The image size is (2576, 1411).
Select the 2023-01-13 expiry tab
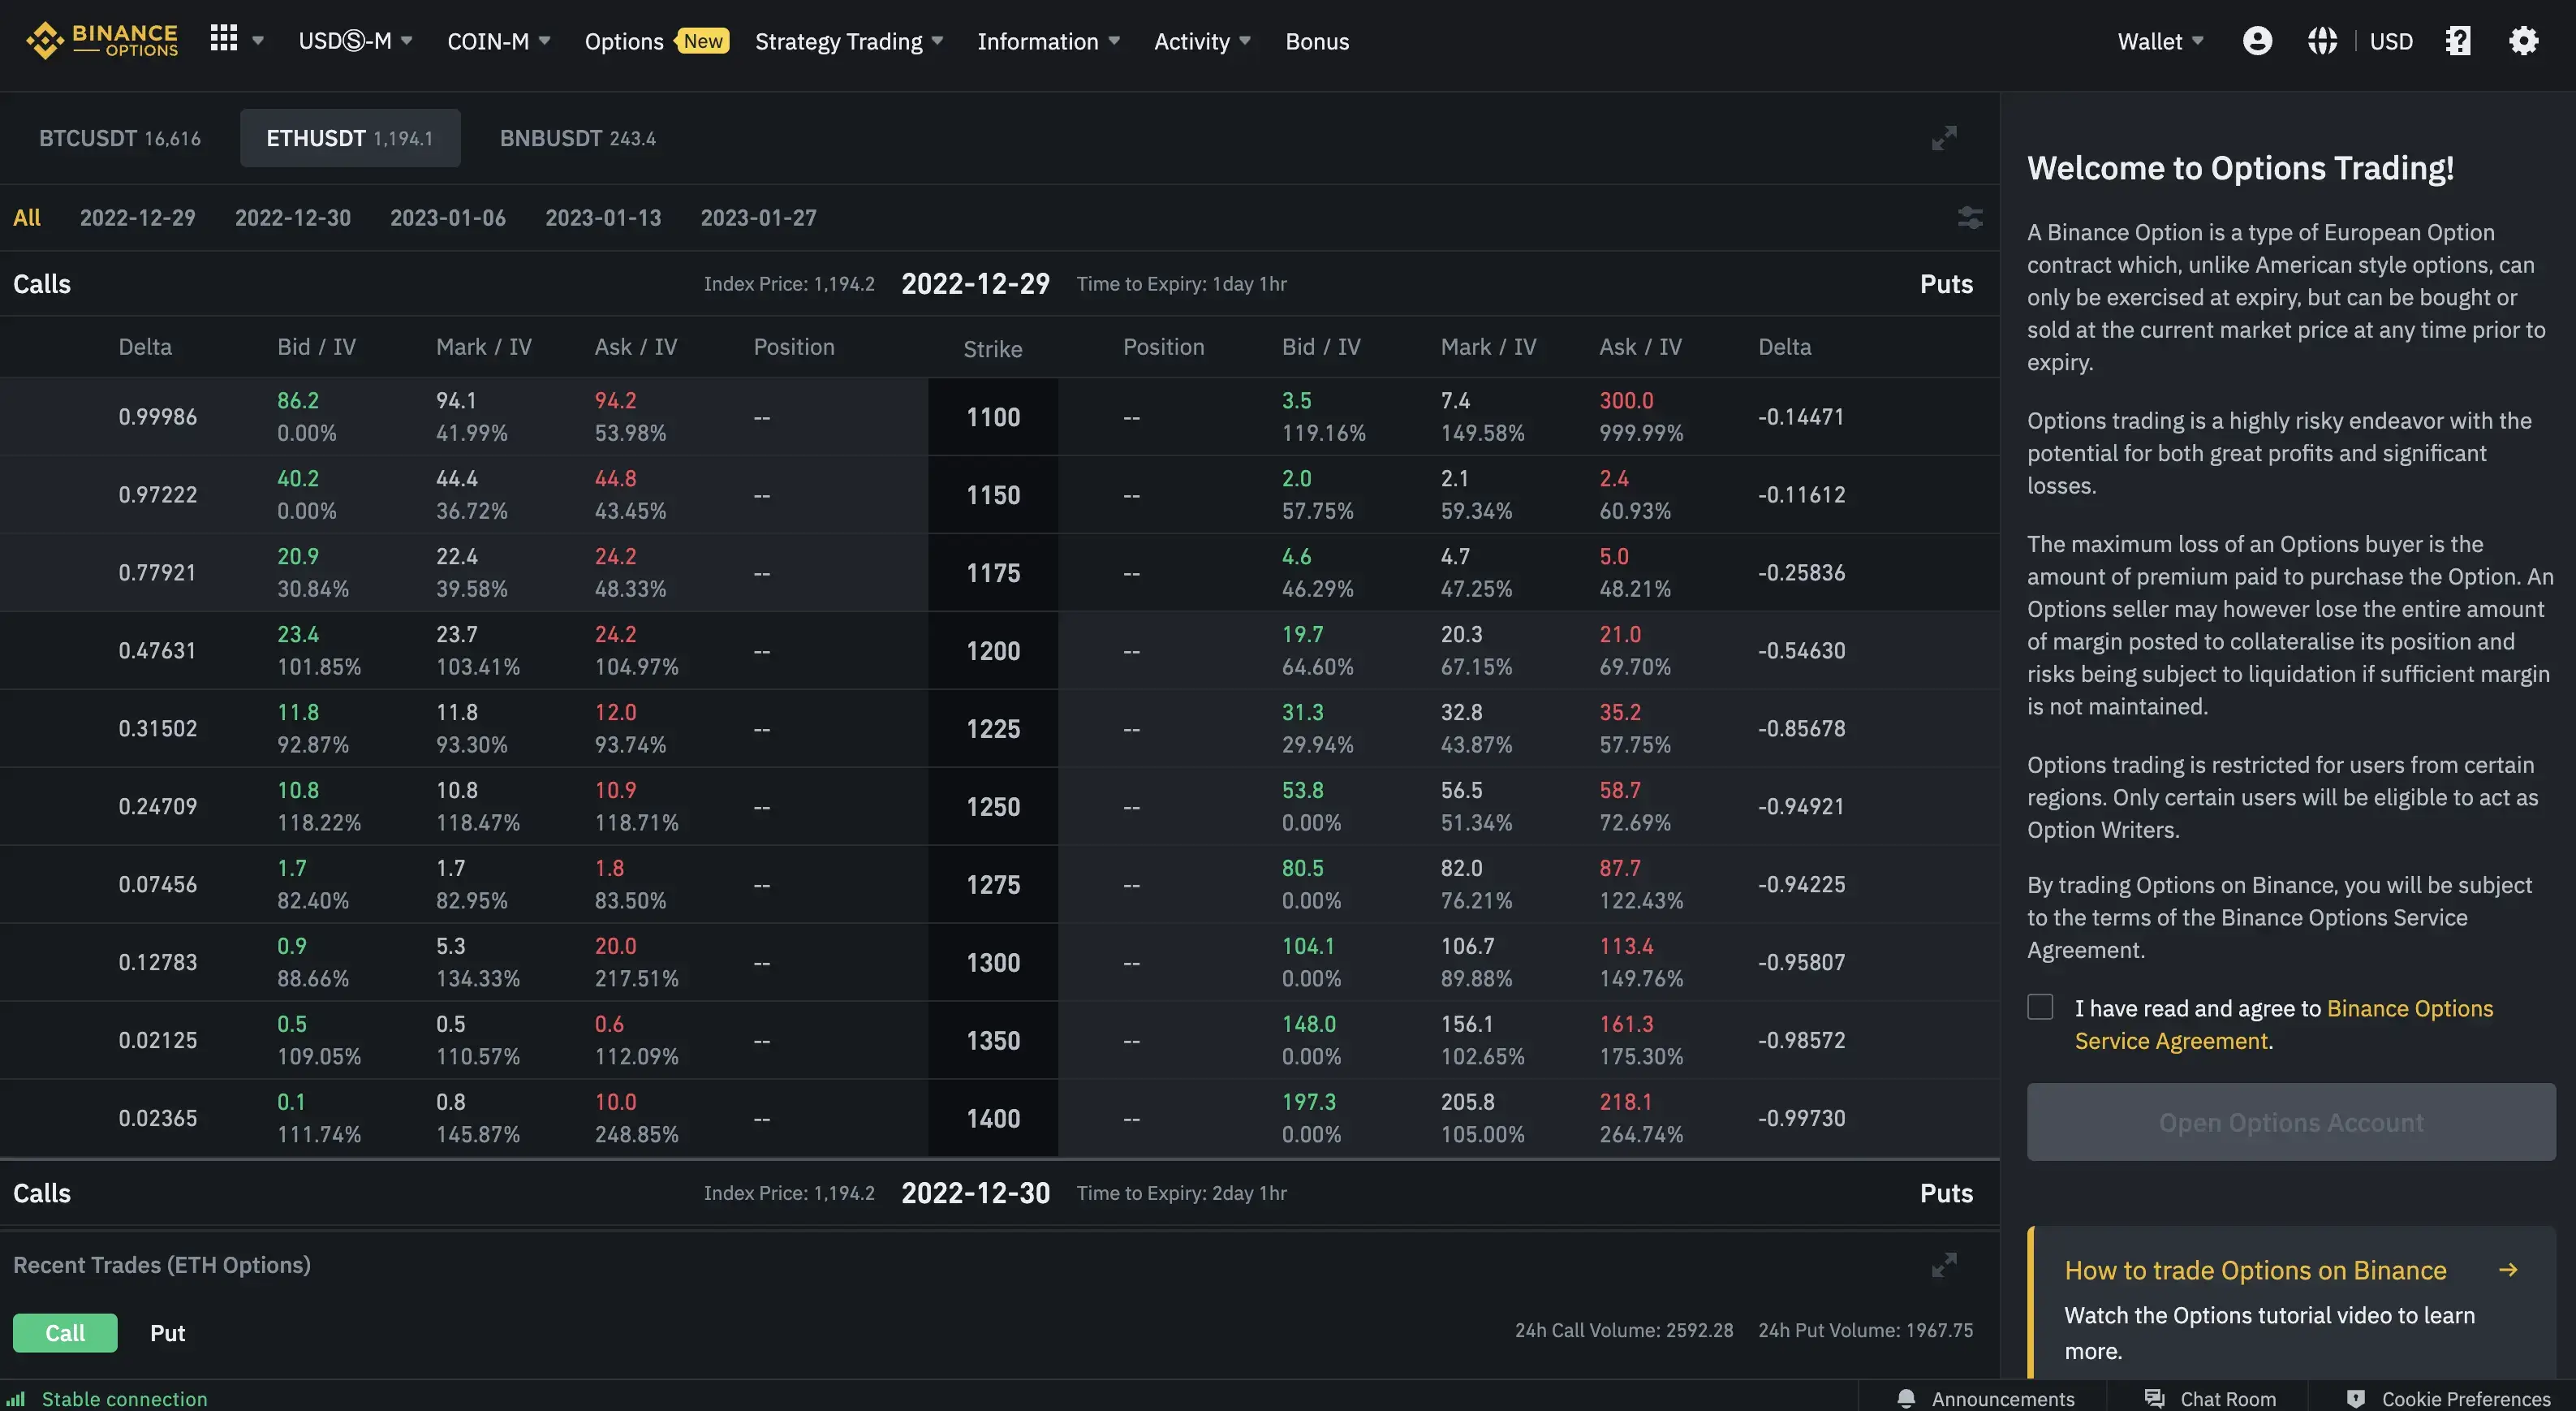(x=603, y=217)
